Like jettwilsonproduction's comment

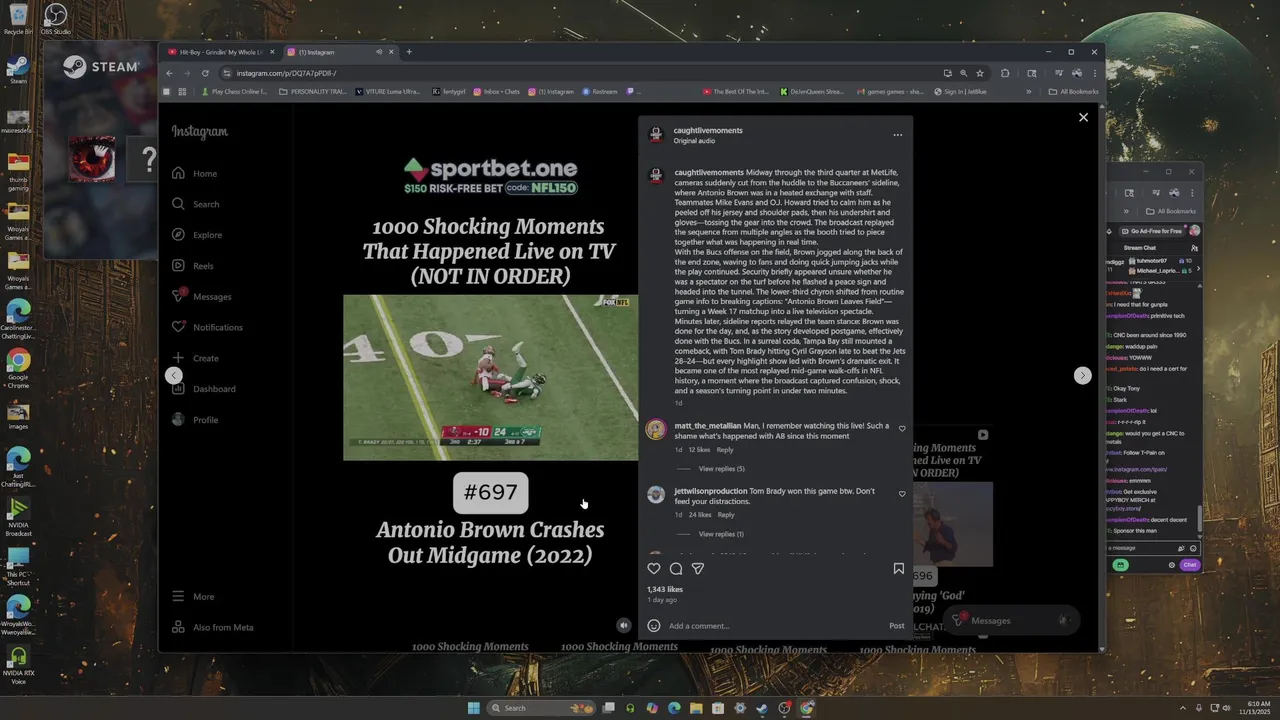click(x=902, y=494)
